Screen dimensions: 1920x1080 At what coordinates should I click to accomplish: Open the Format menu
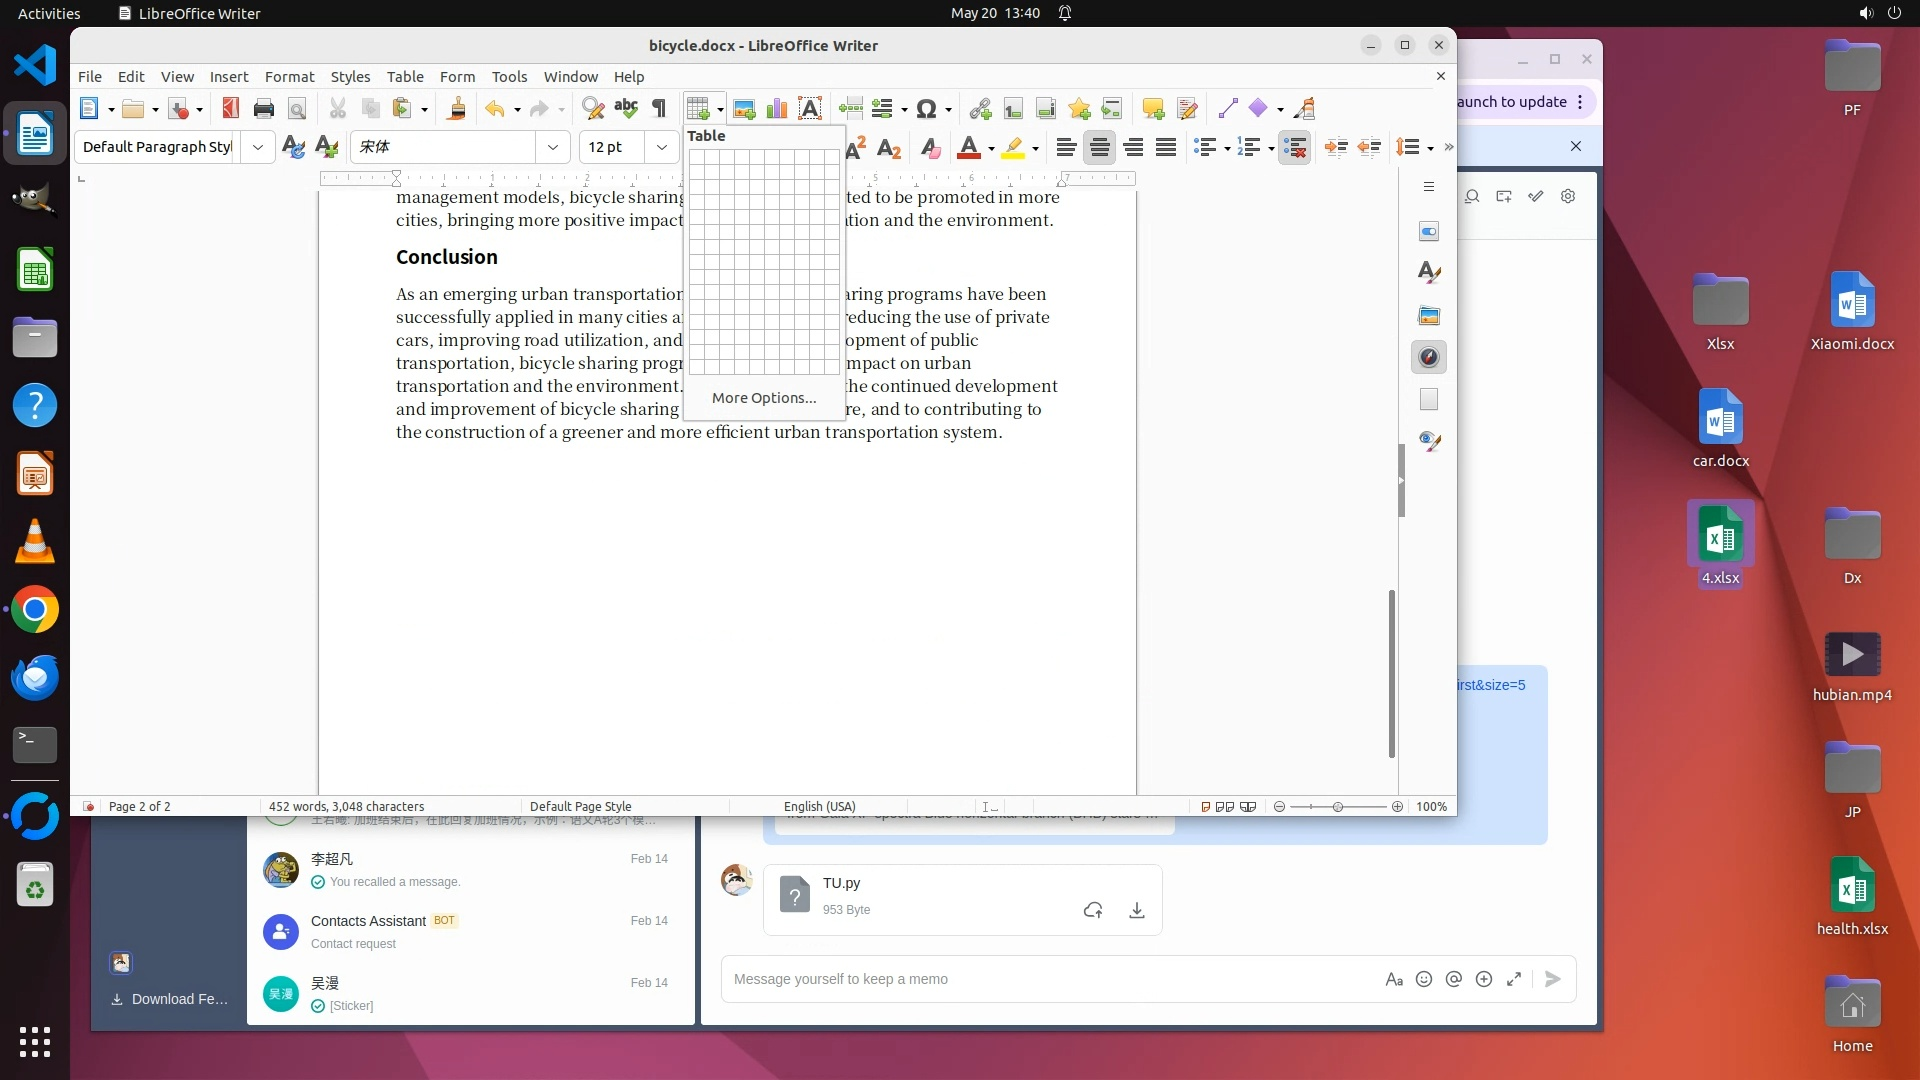[289, 76]
